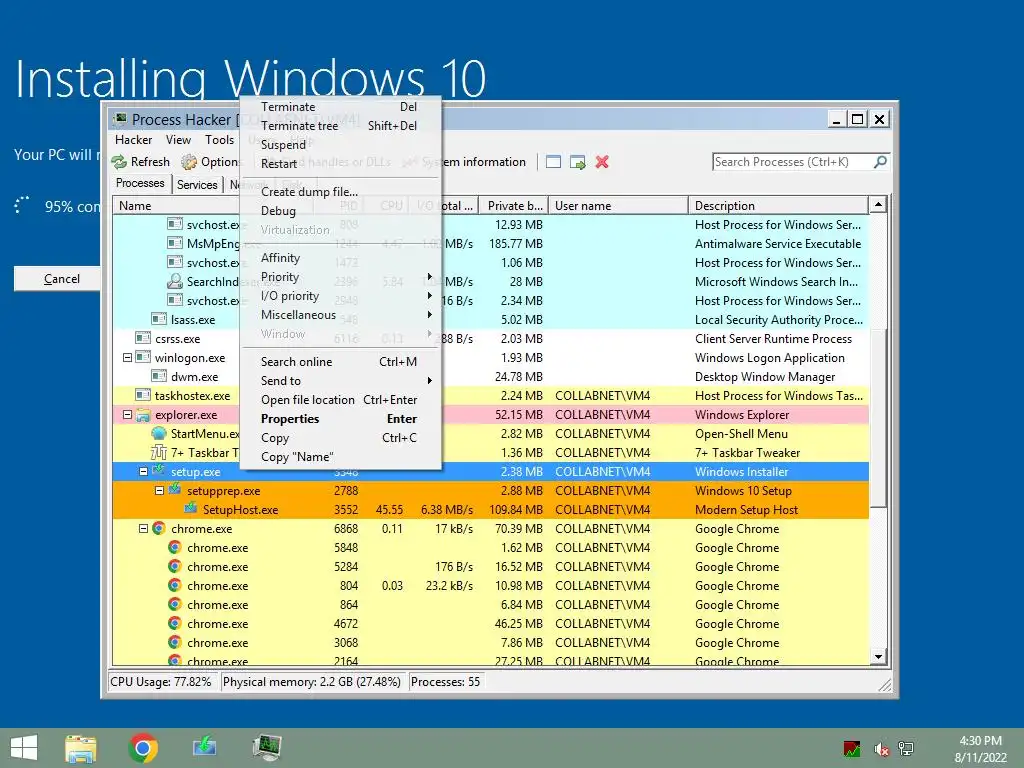Sort by User name column header
This screenshot has height=768, width=1024.
618,206
